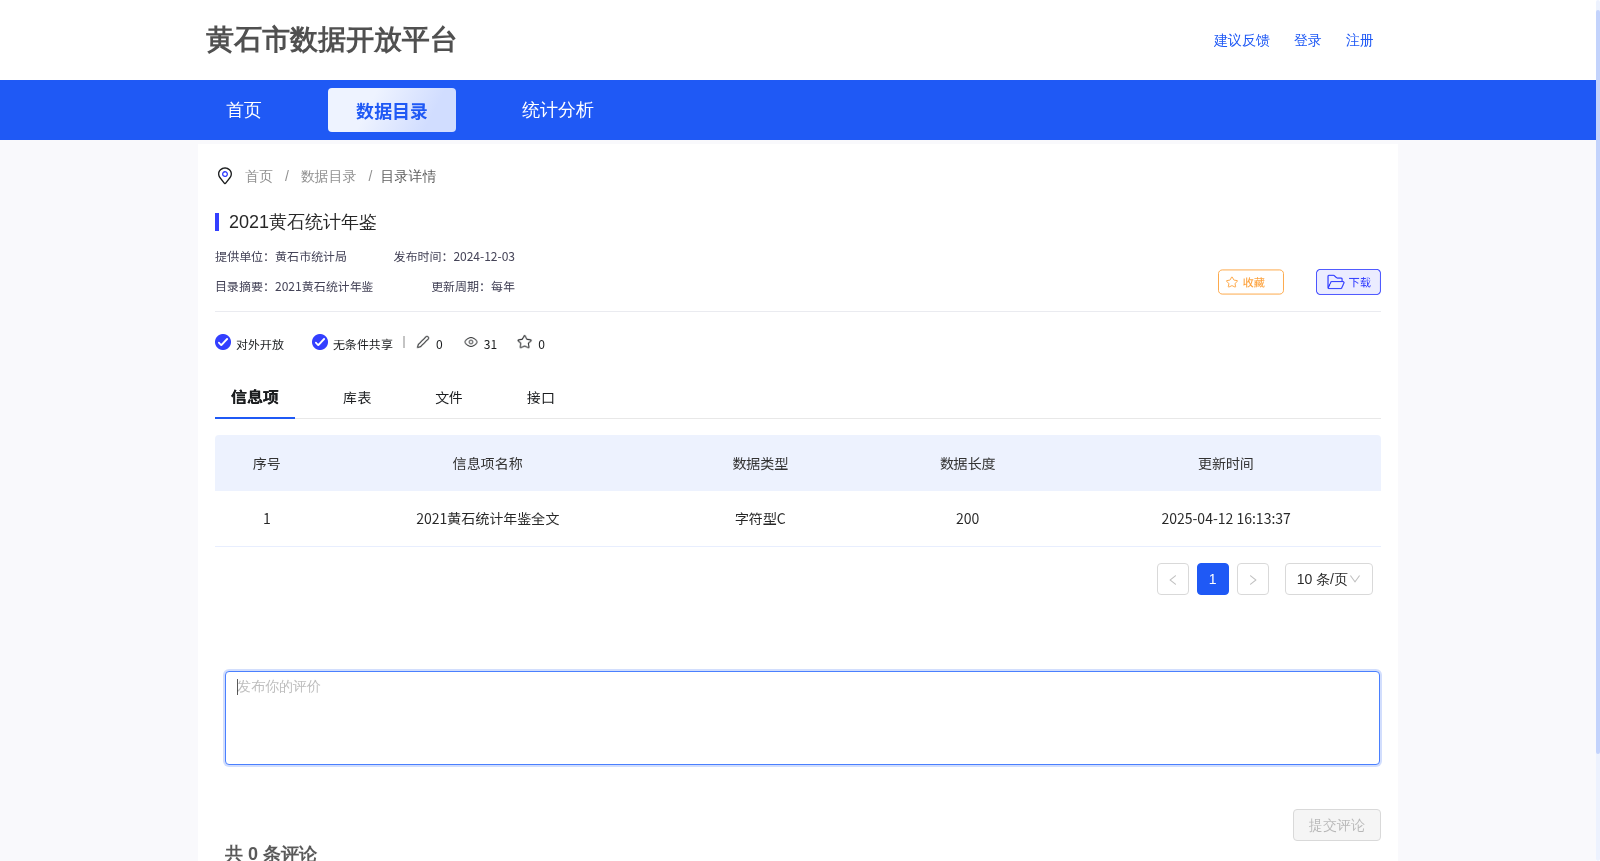Open 首页 in navigation bar
The image size is (1600, 861).
pyautogui.click(x=244, y=110)
